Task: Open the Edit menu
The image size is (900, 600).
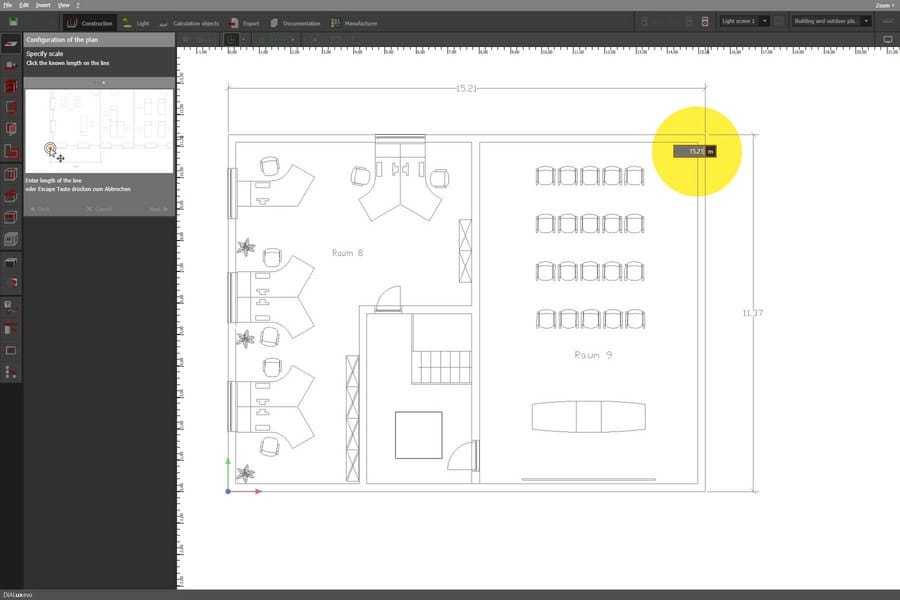Action: pyautogui.click(x=24, y=5)
